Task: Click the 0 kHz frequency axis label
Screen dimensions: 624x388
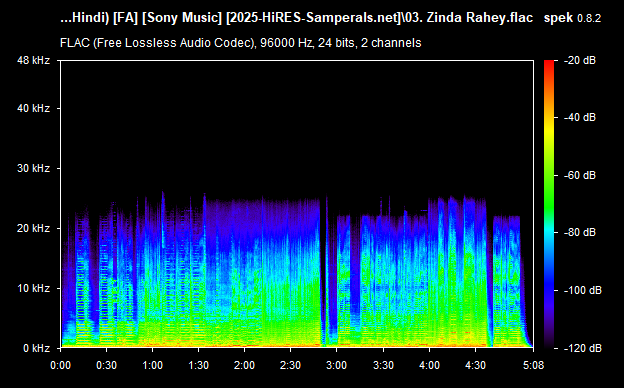Action: point(37,348)
